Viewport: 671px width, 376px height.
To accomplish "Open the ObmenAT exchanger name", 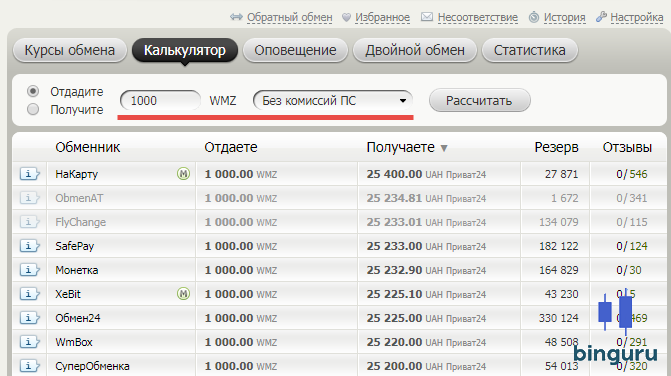I will point(79,198).
